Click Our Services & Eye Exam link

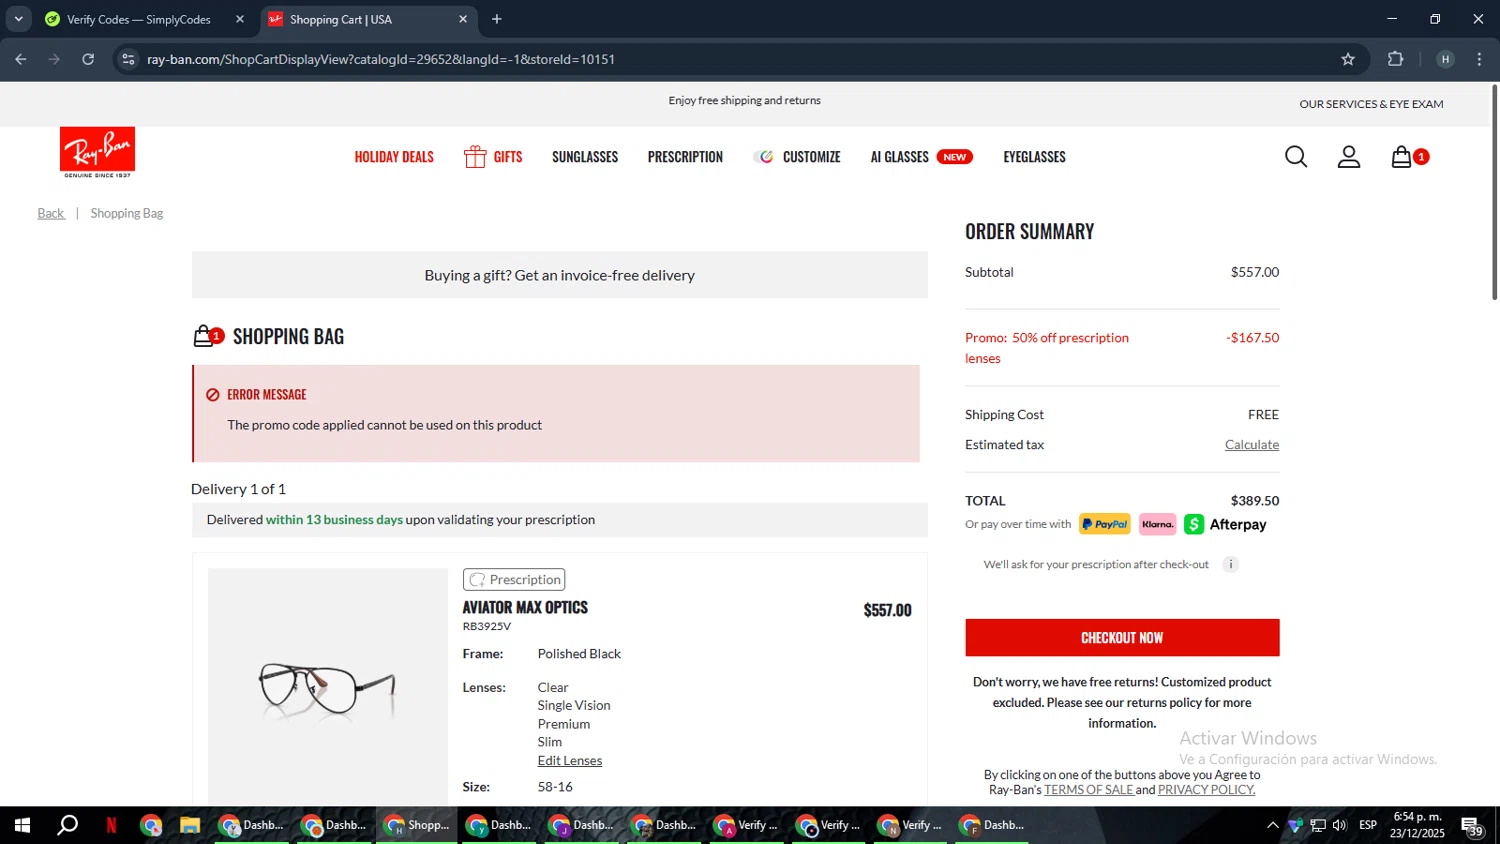[x=1371, y=104]
